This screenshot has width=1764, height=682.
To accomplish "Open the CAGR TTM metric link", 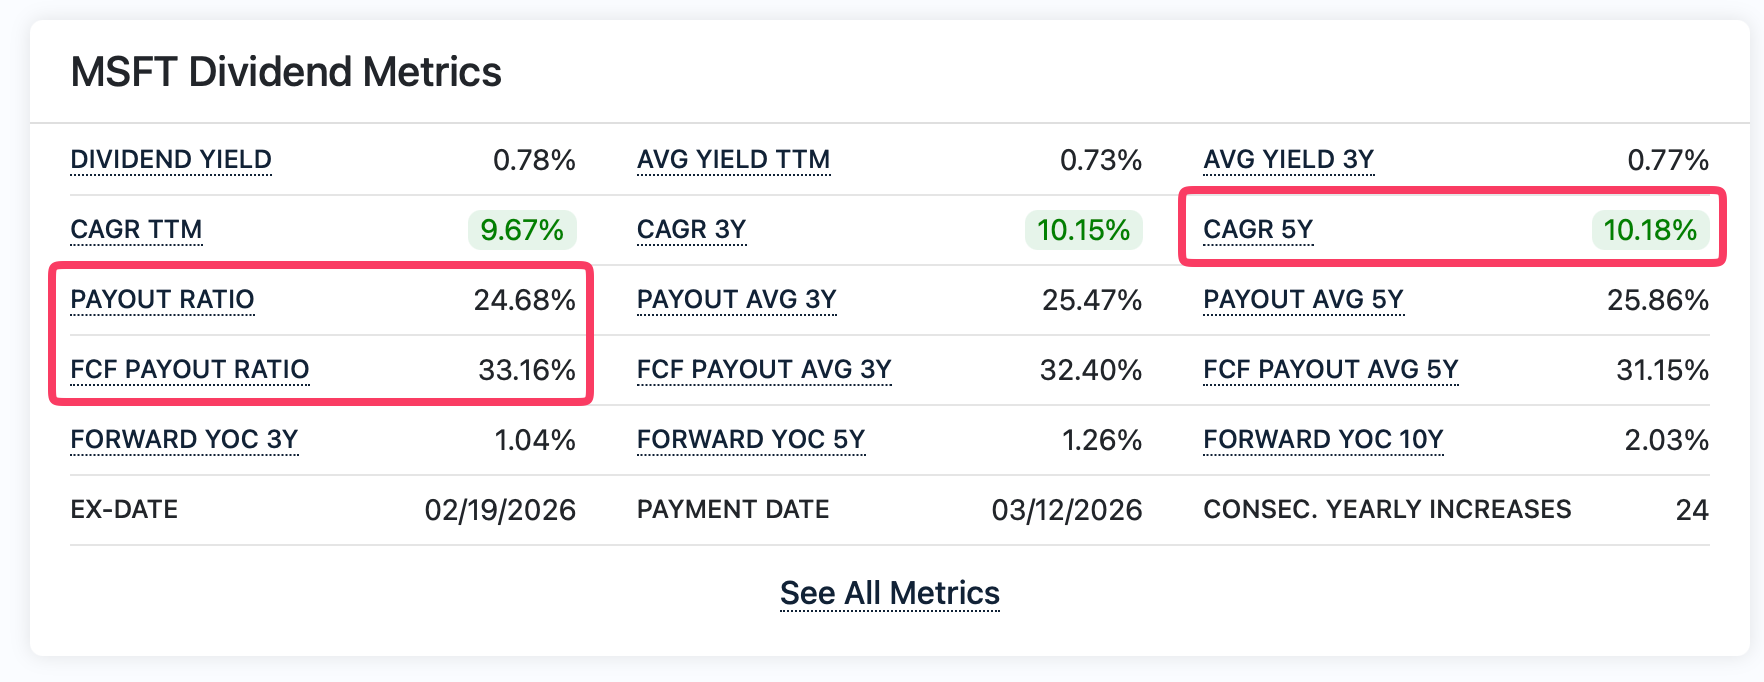I will coord(136,229).
